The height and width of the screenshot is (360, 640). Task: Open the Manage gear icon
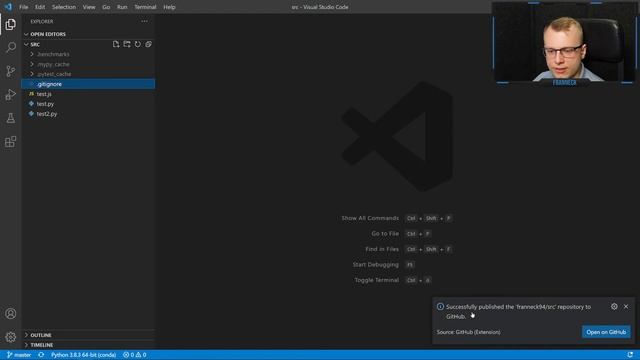click(11, 337)
